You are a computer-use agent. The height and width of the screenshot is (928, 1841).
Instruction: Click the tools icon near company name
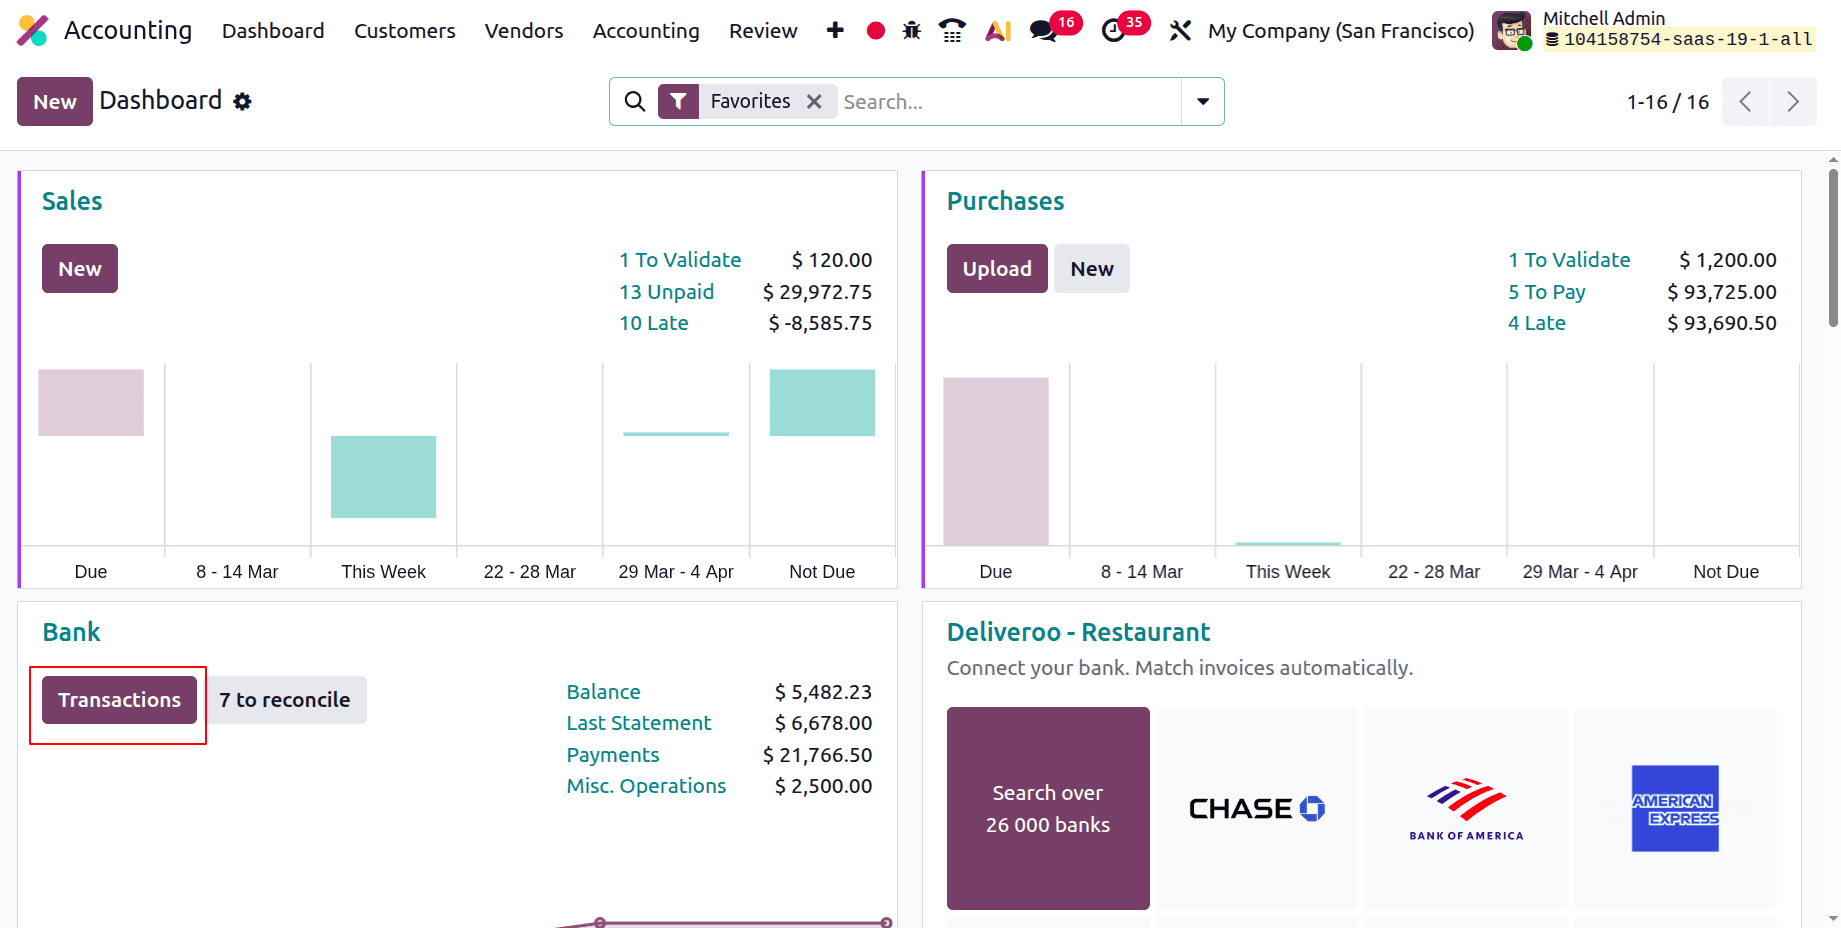point(1180,30)
